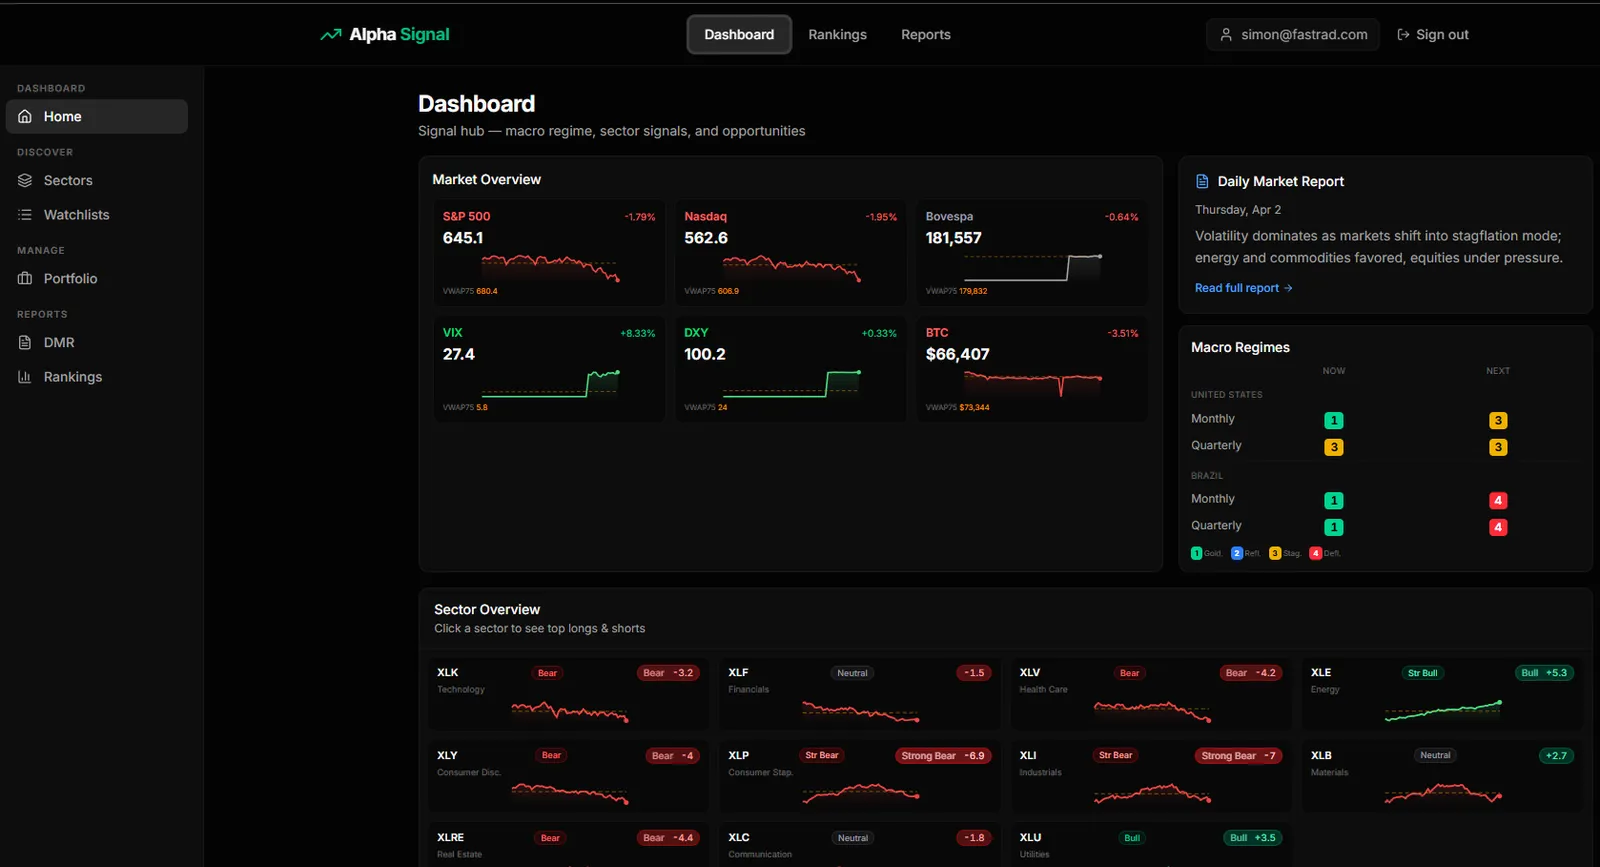The width and height of the screenshot is (1600, 867).
Task: Click the XLP Strong Bear -6.9 badge
Action: pyautogui.click(x=943, y=756)
